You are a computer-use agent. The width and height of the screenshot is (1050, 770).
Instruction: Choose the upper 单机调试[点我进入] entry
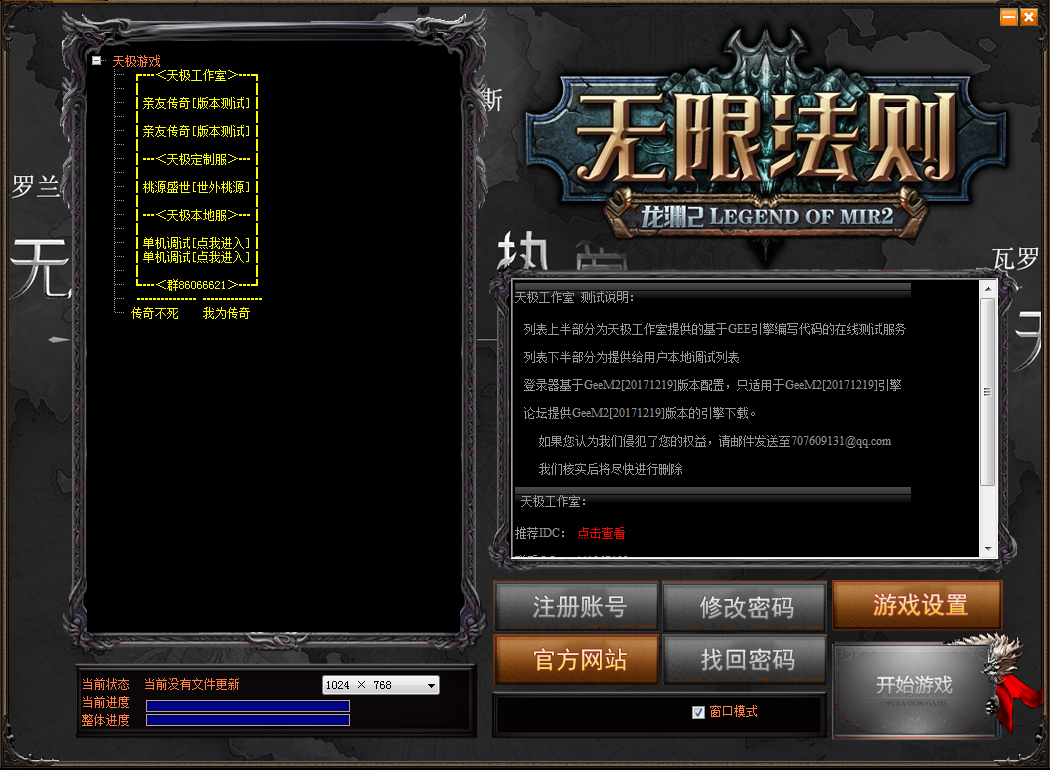coord(196,242)
